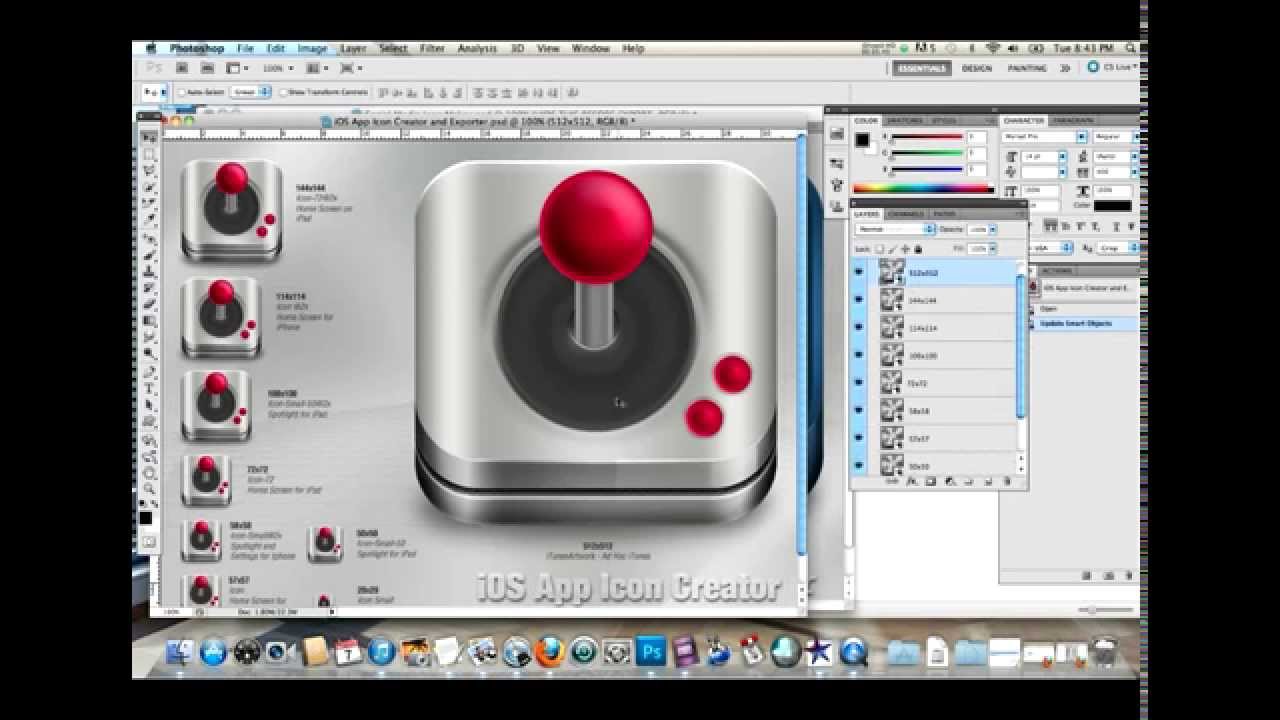Switch to the Swatches tab
This screenshot has height=720, width=1280.
coord(905,120)
